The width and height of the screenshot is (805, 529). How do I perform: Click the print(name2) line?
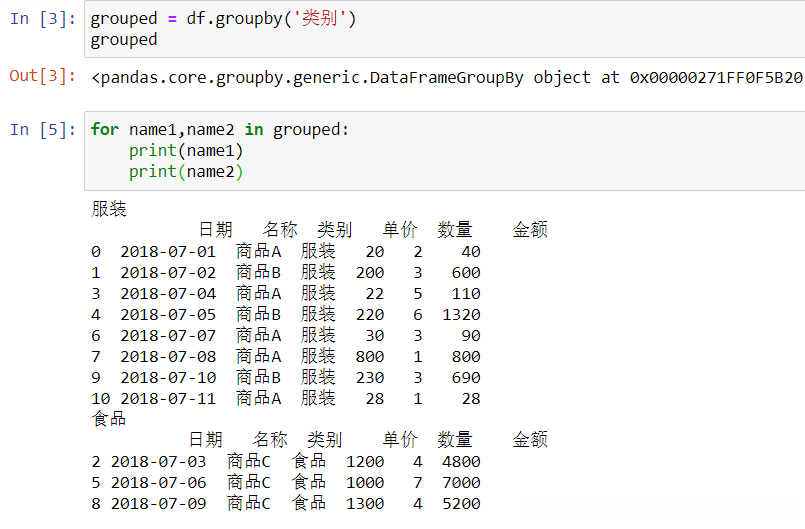click(x=186, y=172)
